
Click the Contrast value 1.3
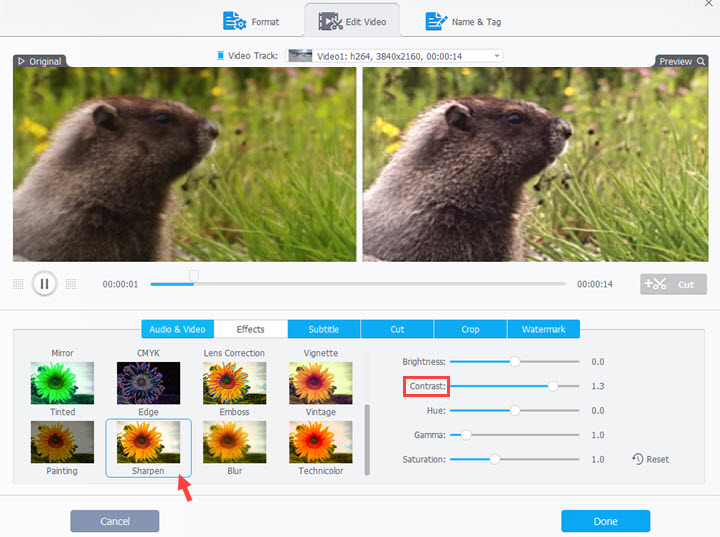[x=597, y=386]
